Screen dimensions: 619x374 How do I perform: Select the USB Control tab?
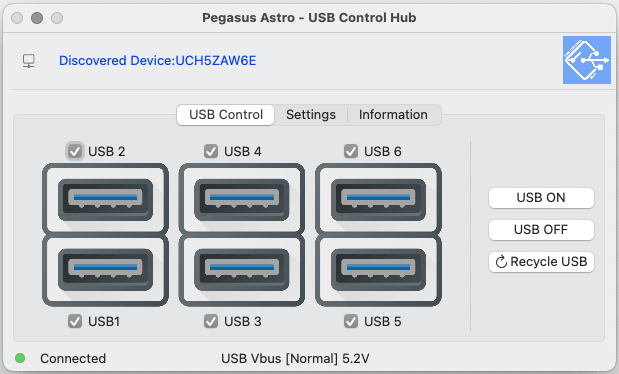[226, 115]
